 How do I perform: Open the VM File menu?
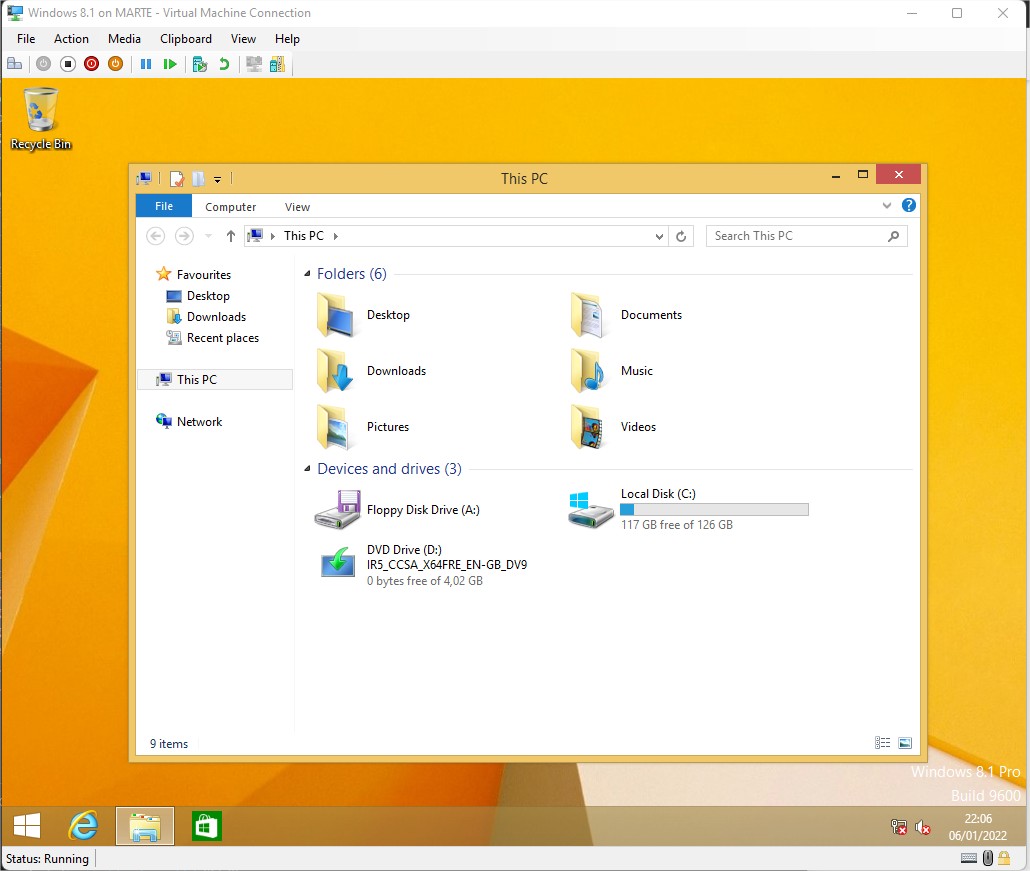[26, 39]
